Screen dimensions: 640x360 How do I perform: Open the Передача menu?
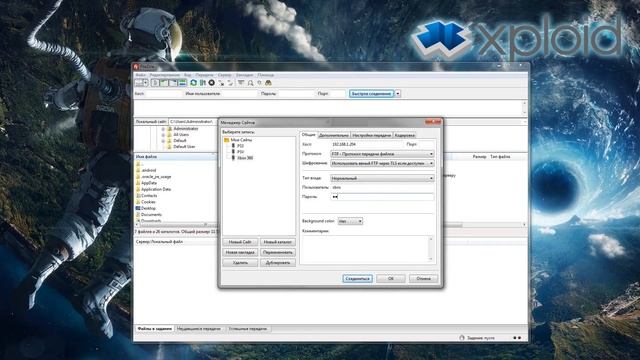coord(204,75)
